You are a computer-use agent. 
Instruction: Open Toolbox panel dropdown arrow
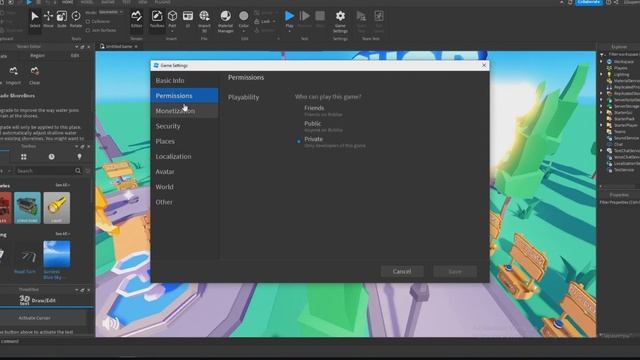click(x=77, y=146)
